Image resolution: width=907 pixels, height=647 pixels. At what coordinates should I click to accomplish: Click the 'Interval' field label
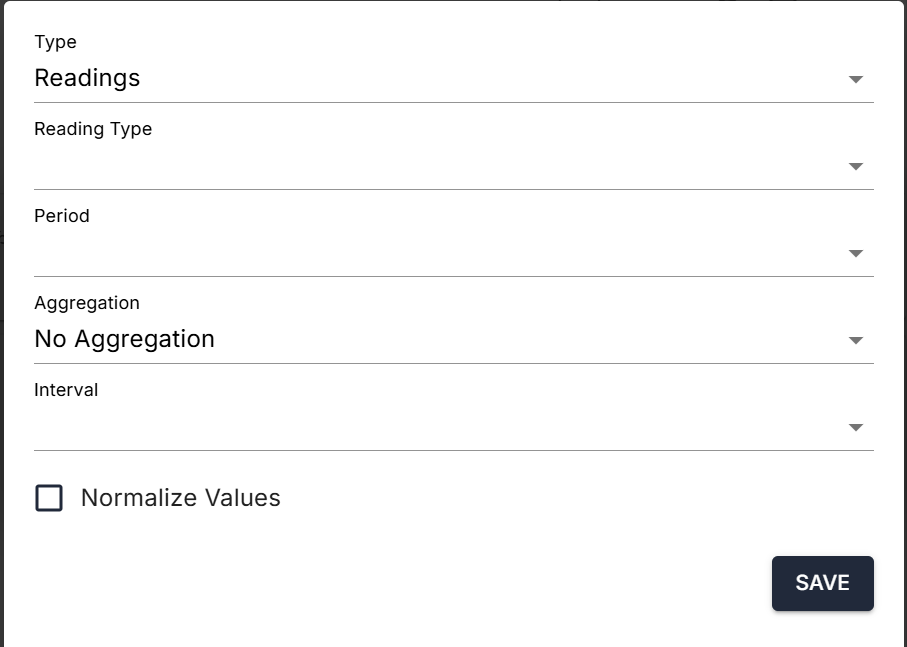pos(66,390)
